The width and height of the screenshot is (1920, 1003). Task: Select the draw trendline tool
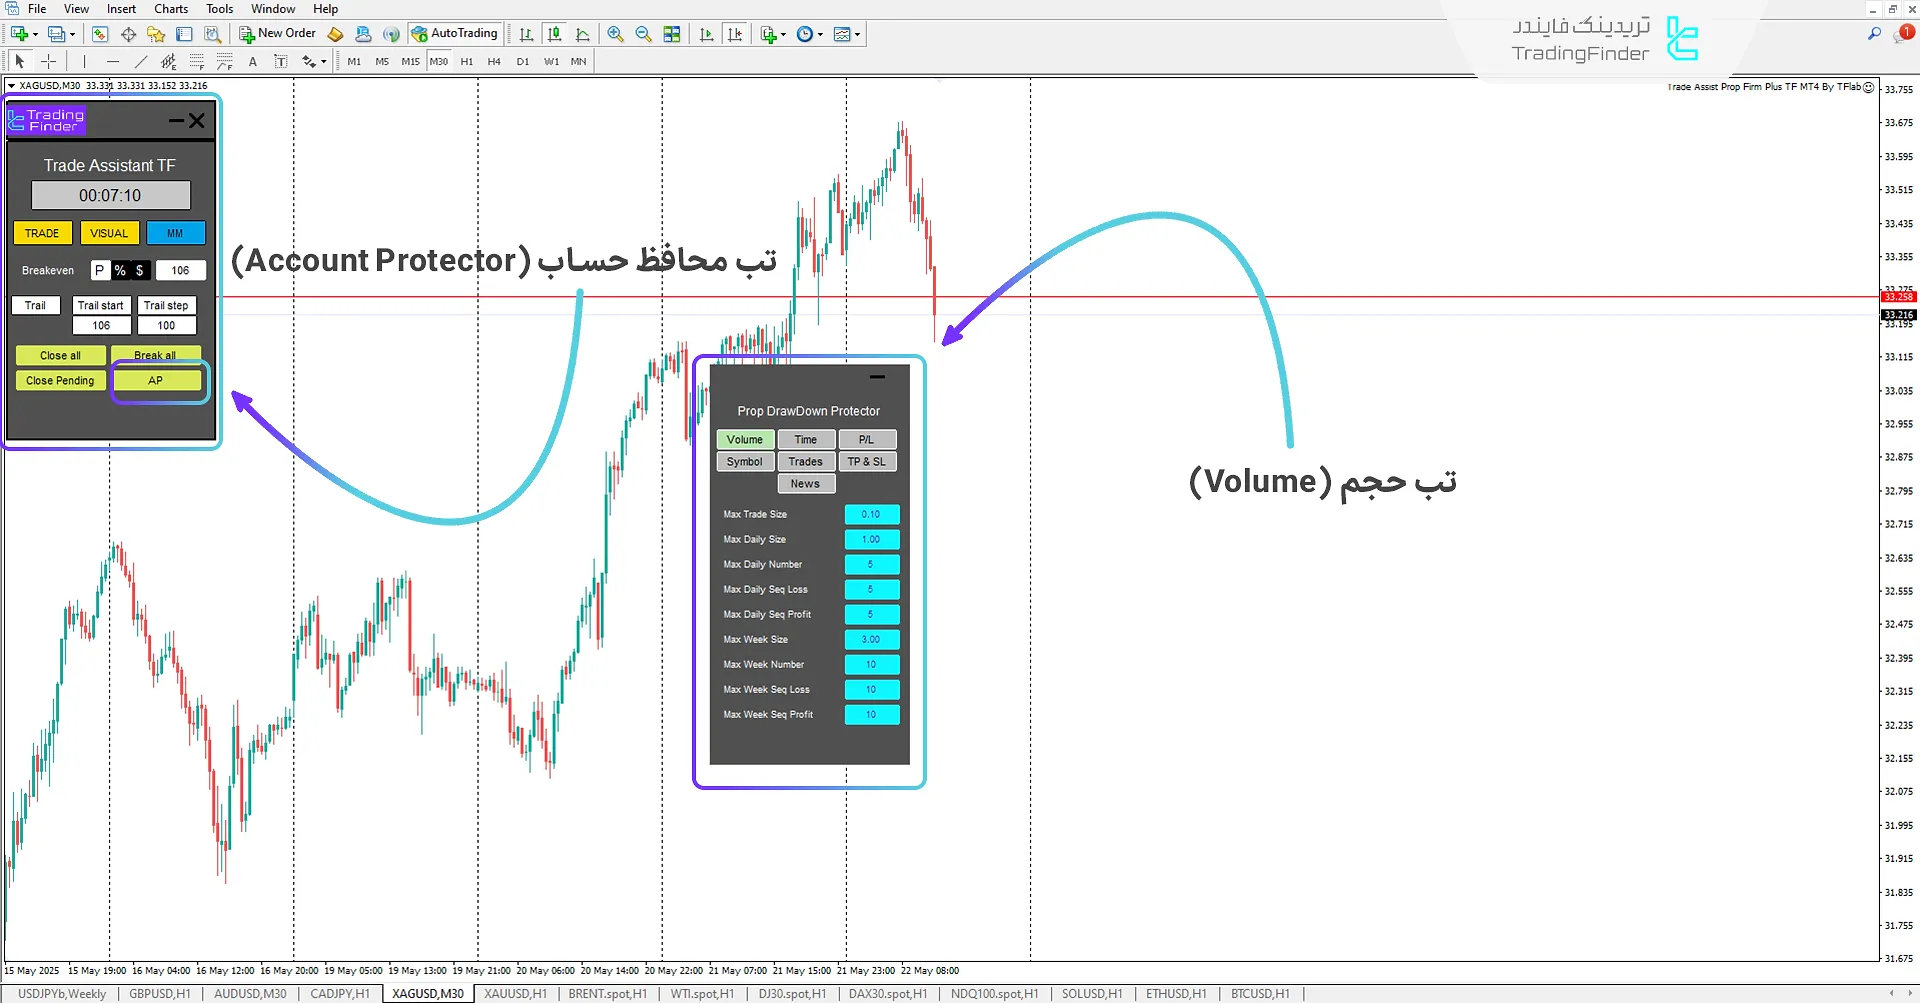point(141,62)
